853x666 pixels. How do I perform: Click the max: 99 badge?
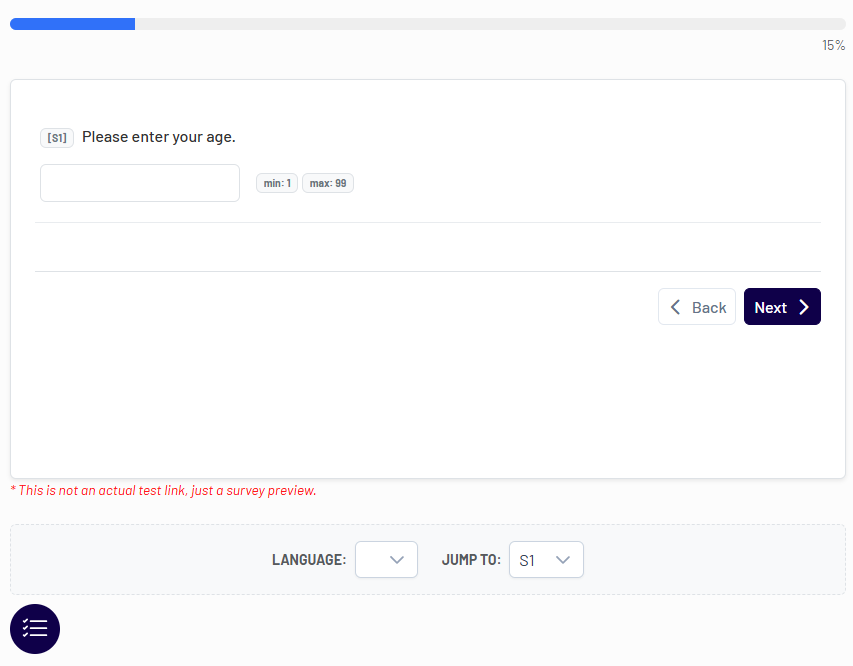click(x=328, y=183)
